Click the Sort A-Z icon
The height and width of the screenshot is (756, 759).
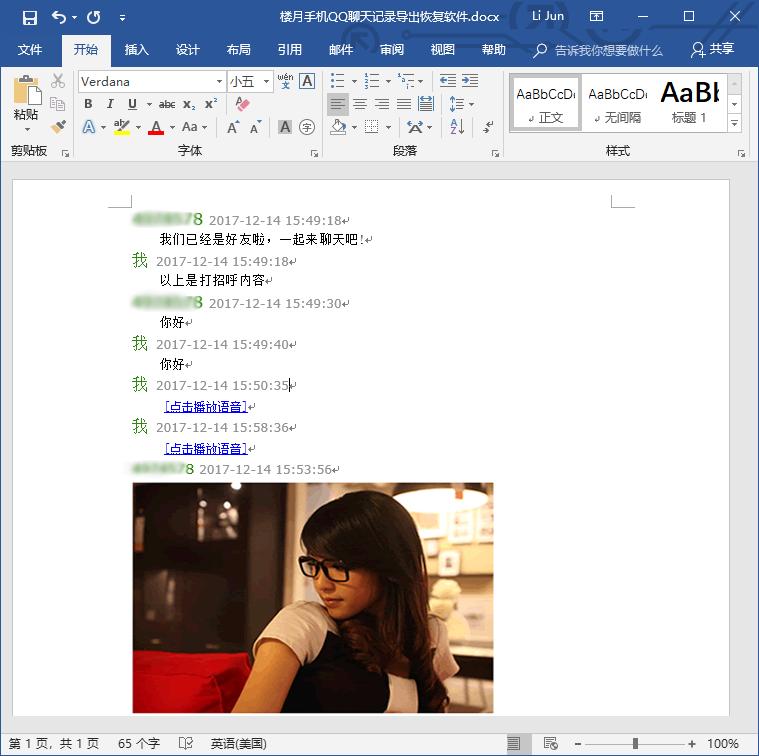(457, 127)
